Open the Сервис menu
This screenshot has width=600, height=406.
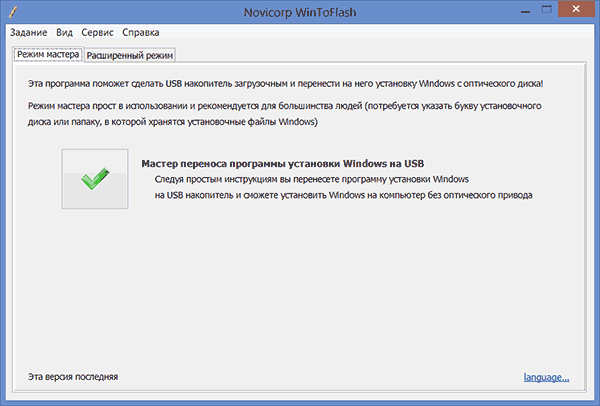(97, 33)
